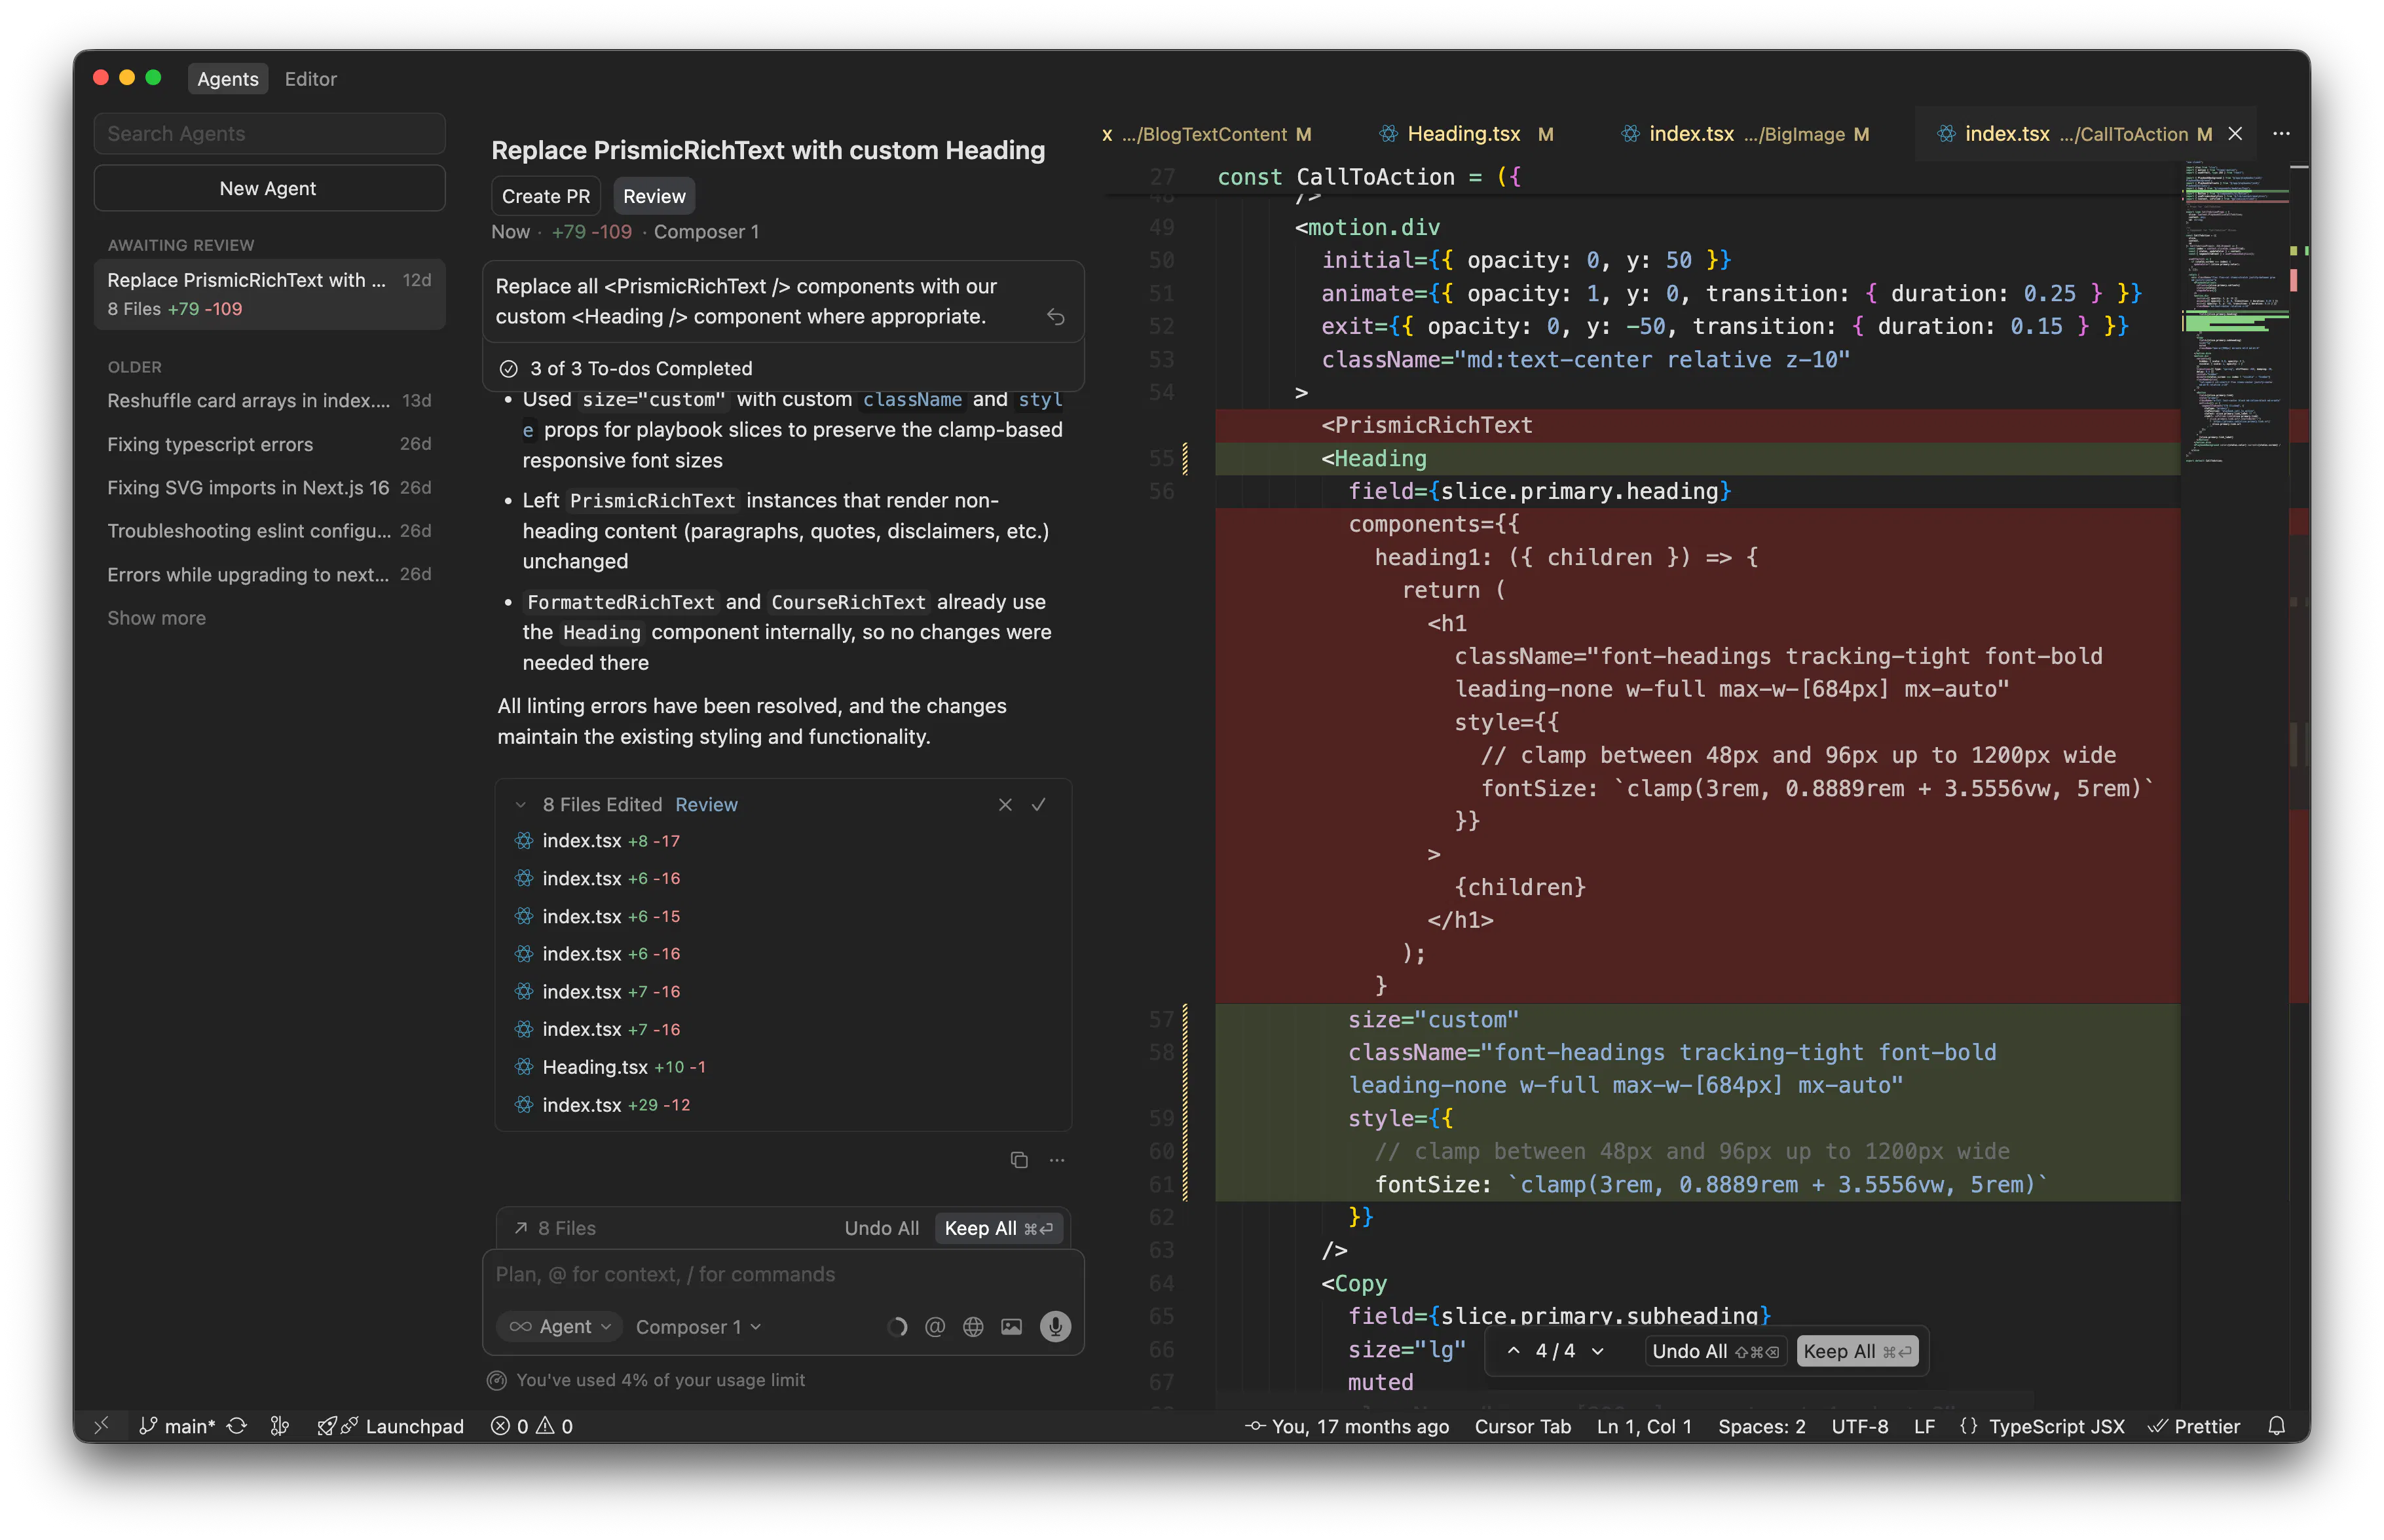Add context with the @ icon
This screenshot has width=2384, height=1540.
tap(935, 1326)
